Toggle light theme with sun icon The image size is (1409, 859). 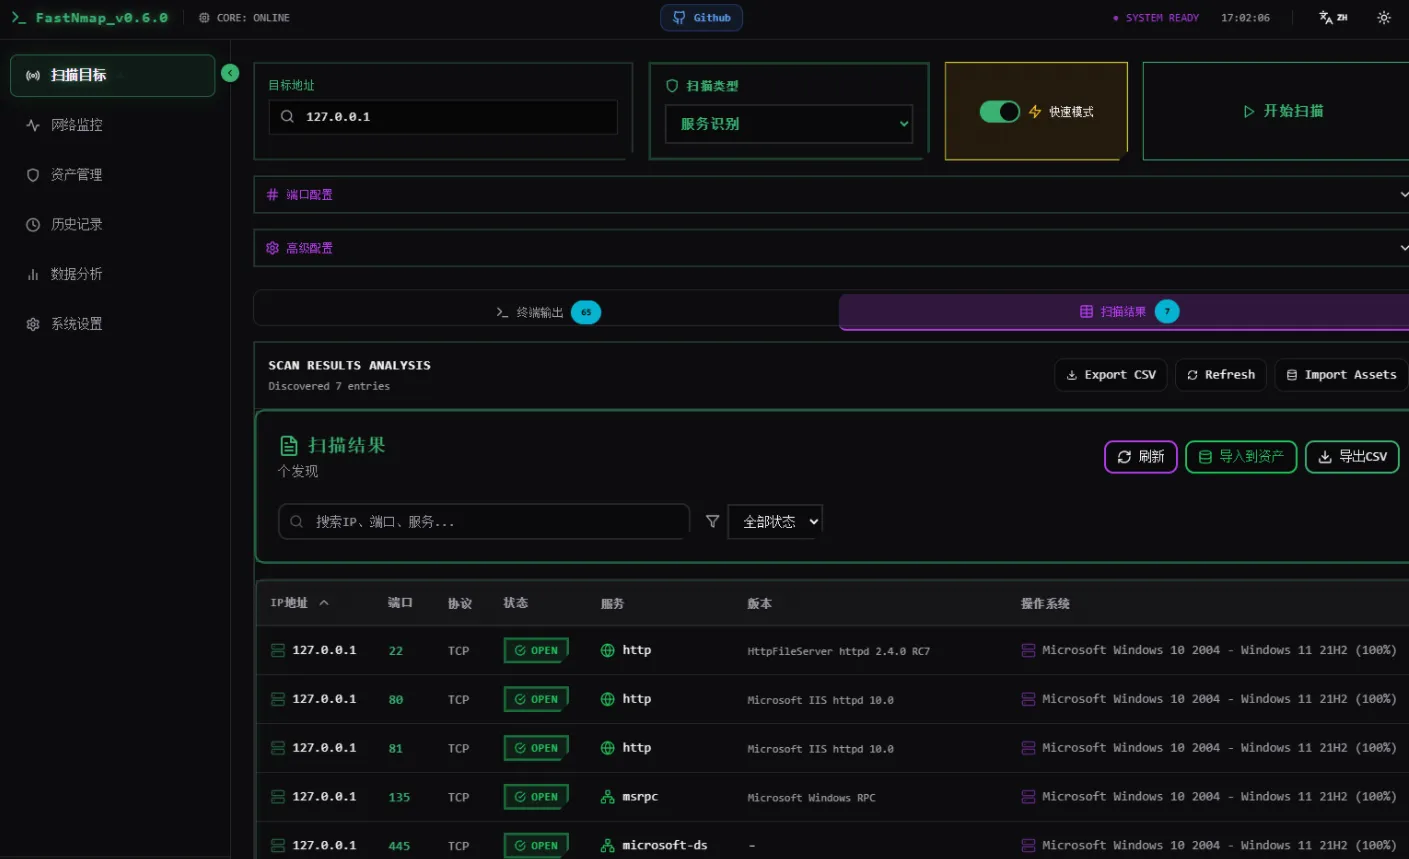[x=1383, y=18]
